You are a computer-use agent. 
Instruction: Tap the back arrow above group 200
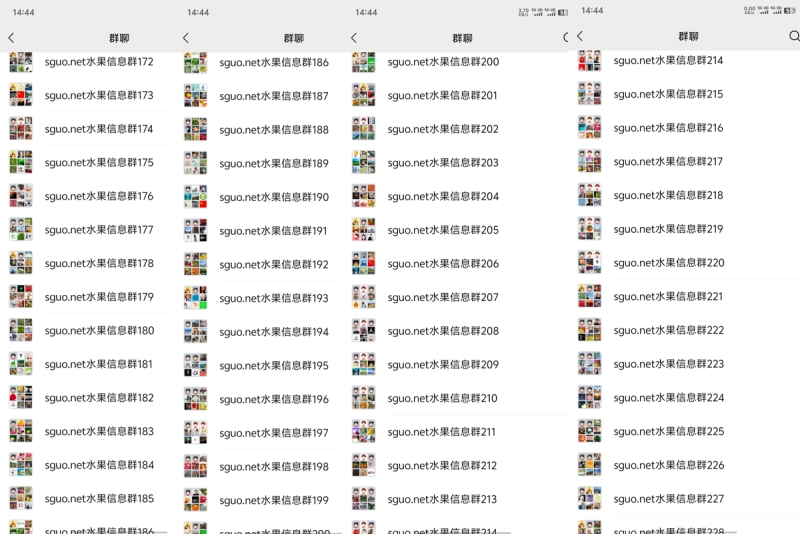[x=354, y=38]
